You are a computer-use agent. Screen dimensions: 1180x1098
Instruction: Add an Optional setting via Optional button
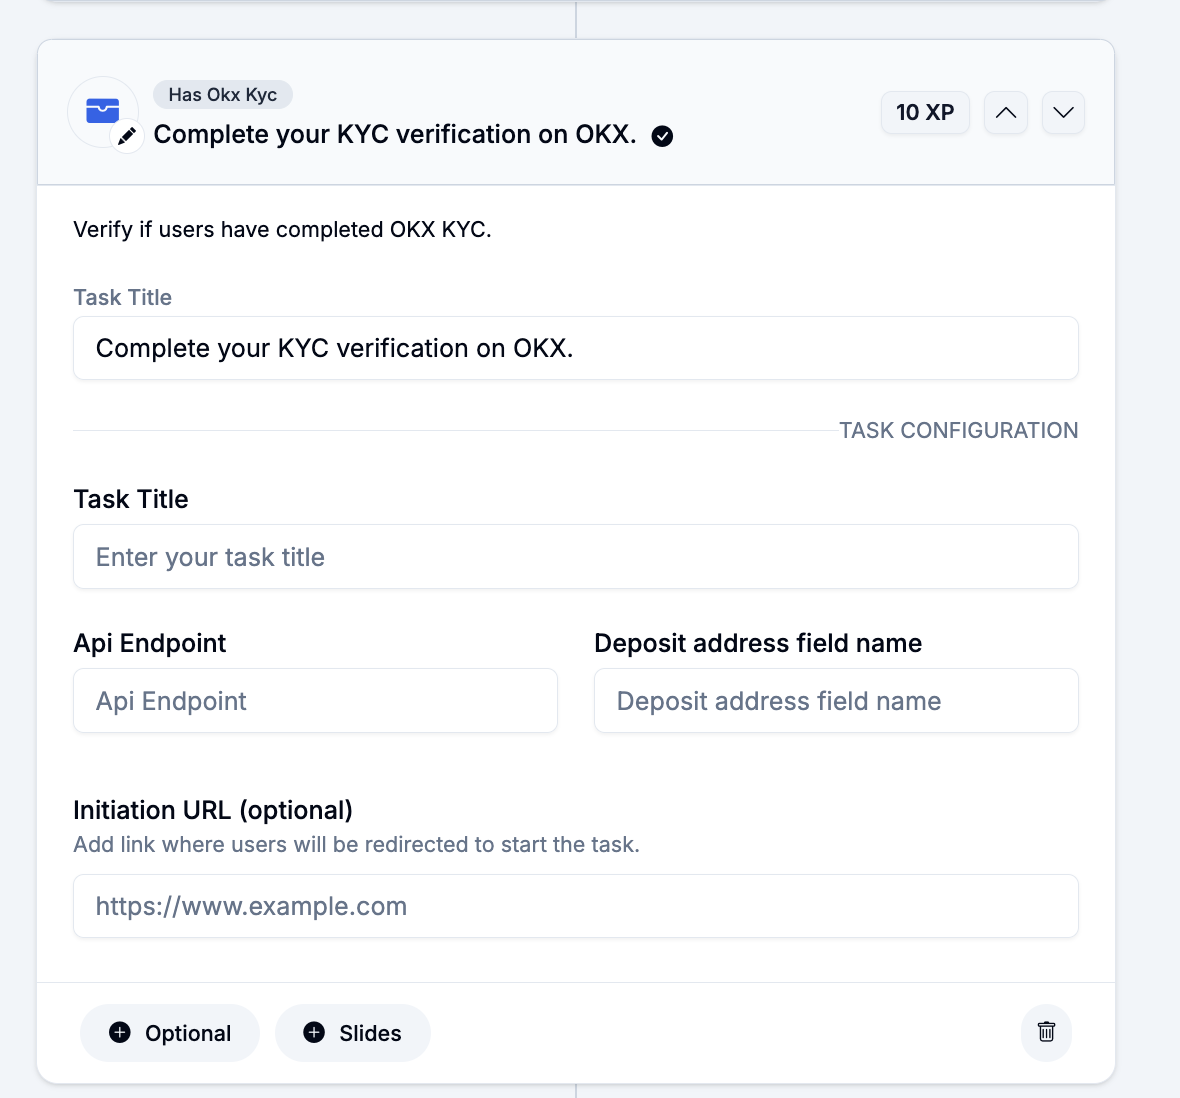click(170, 1033)
